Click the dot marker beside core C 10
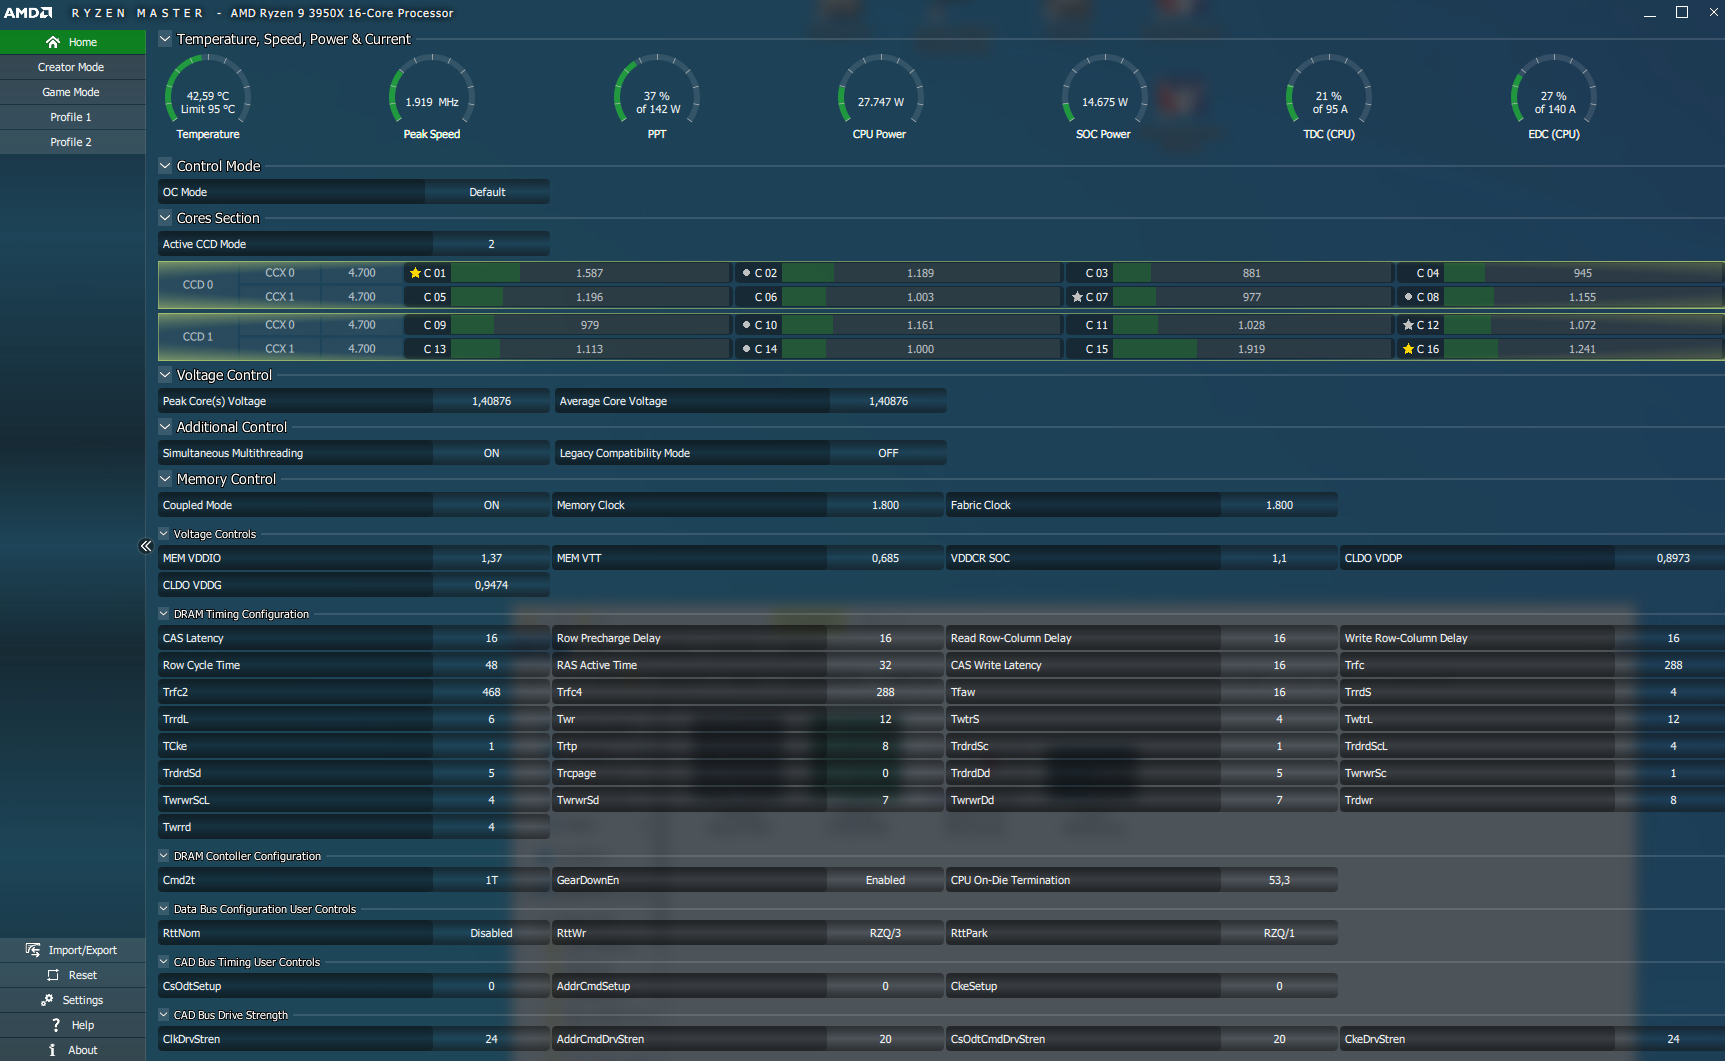The image size is (1725, 1061). click(746, 325)
